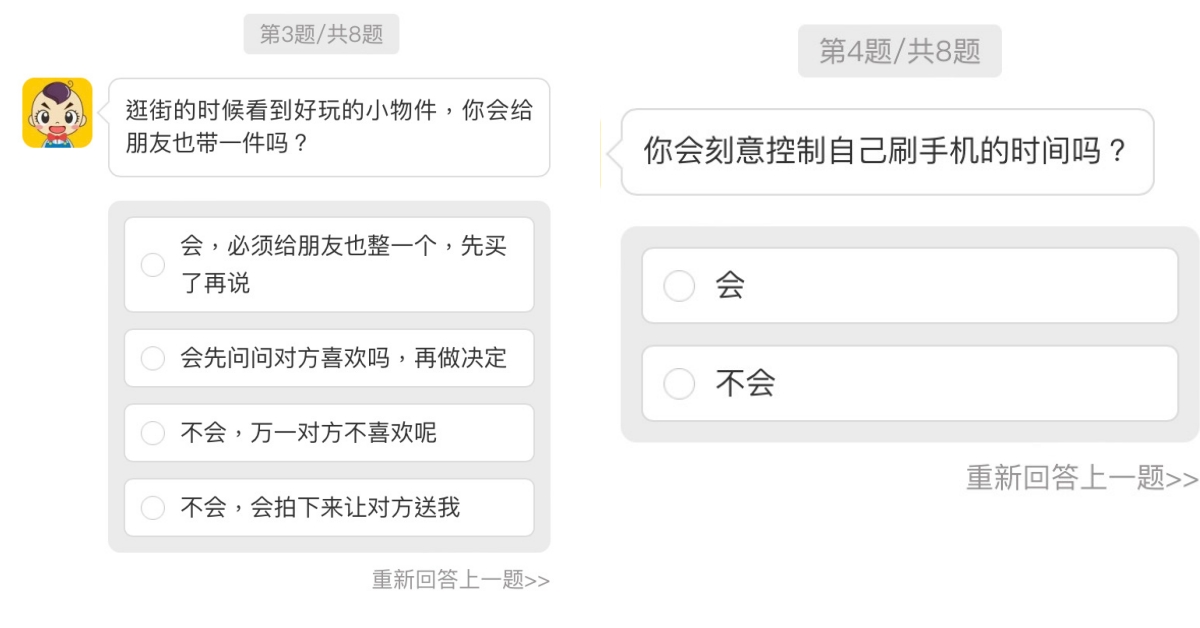Click the question bubble about 逛街 small gifts
This screenshot has height=628, width=1200.
[x=329, y=127]
